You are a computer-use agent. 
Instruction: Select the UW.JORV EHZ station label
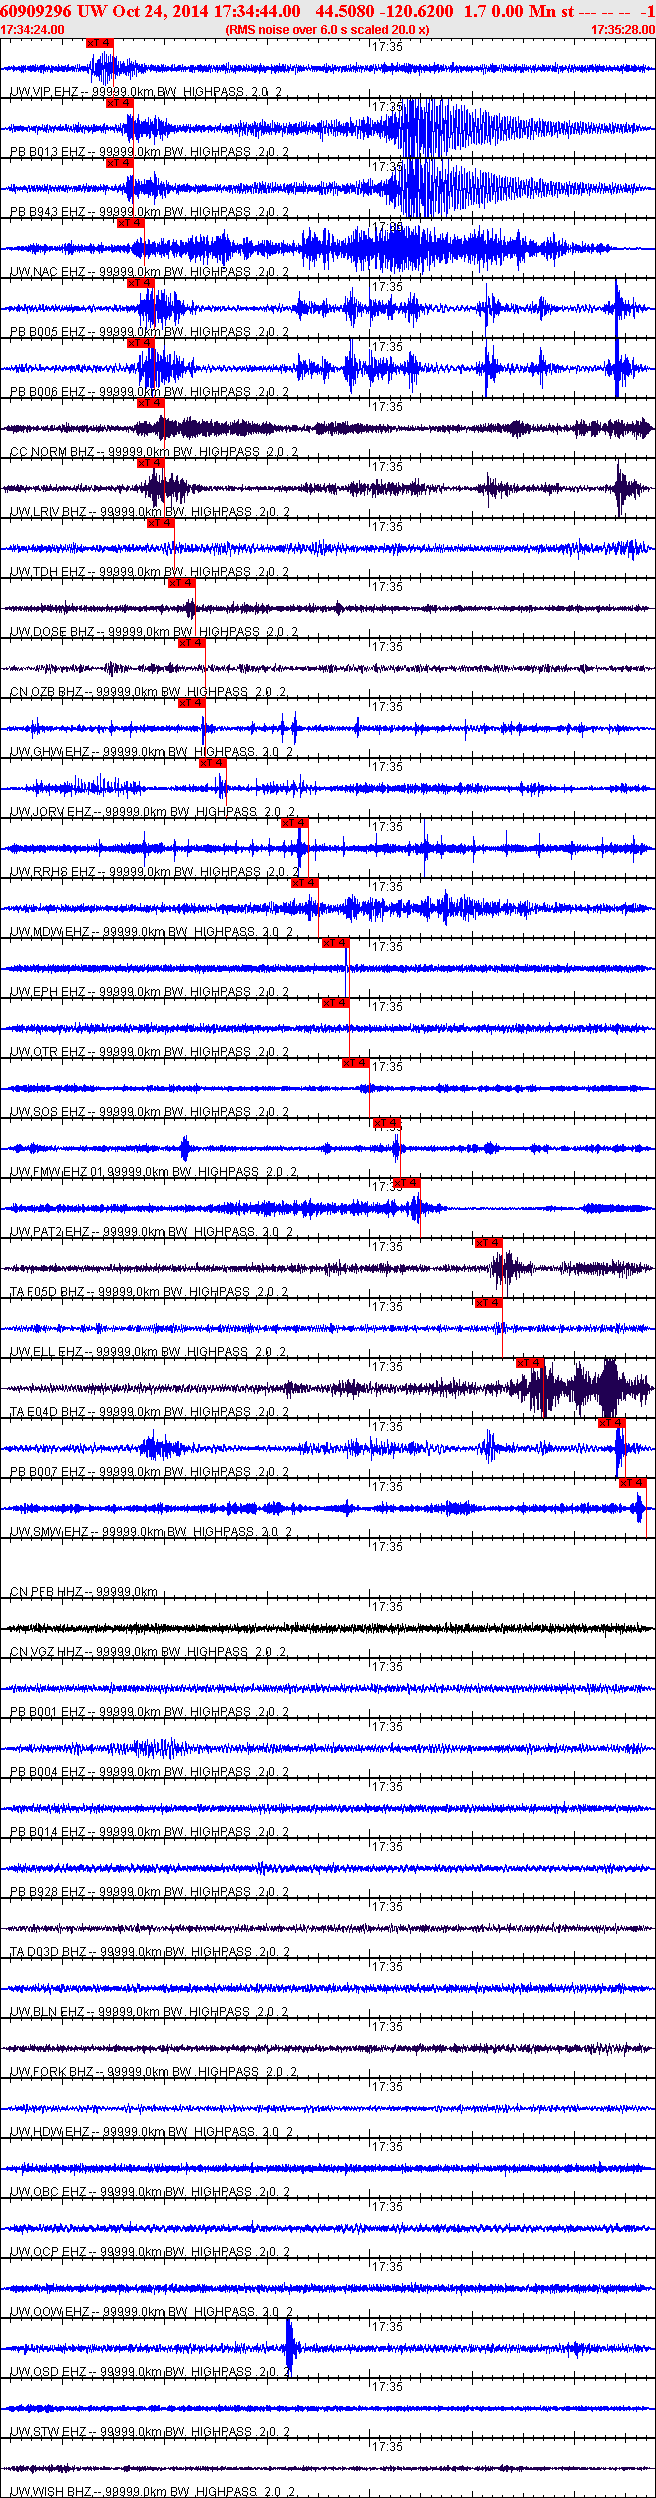tap(152, 812)
